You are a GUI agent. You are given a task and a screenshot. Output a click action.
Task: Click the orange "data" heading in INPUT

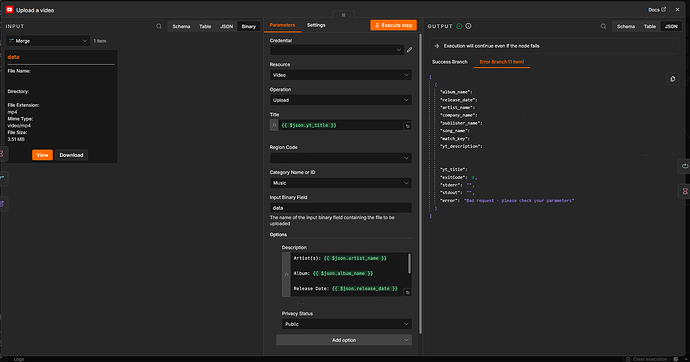coord(13,57)
